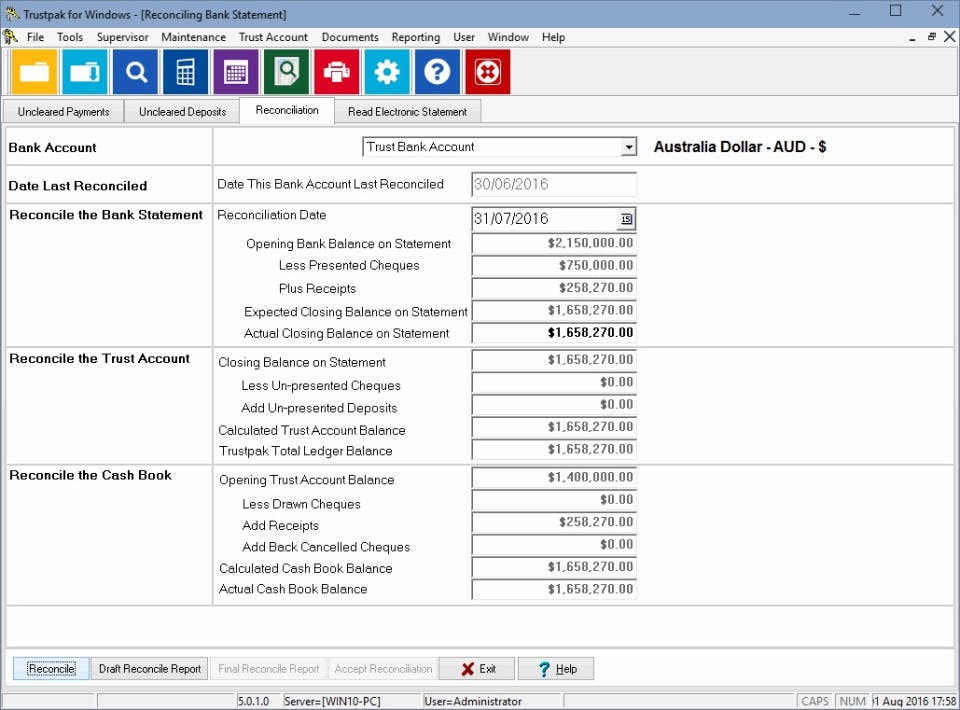Open the Documents menu

[350, 37]
